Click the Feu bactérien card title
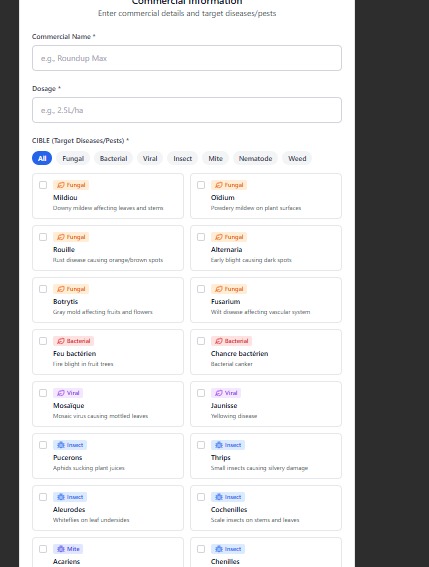 pos(75,354)
